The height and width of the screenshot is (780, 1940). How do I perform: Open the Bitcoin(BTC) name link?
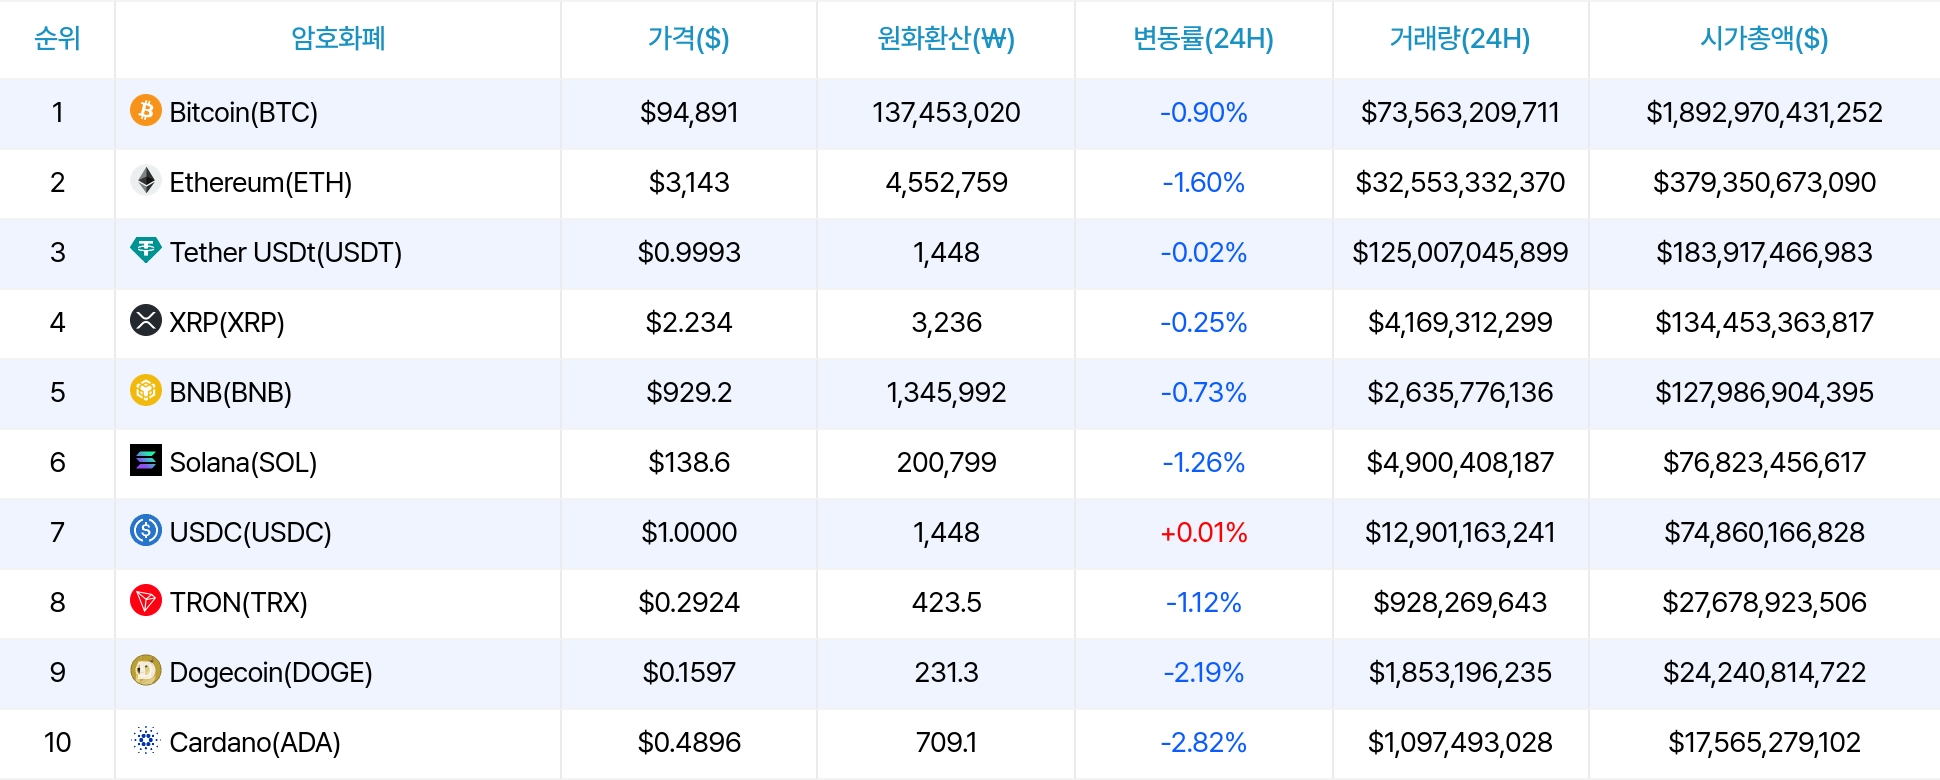tap(243, 112)
